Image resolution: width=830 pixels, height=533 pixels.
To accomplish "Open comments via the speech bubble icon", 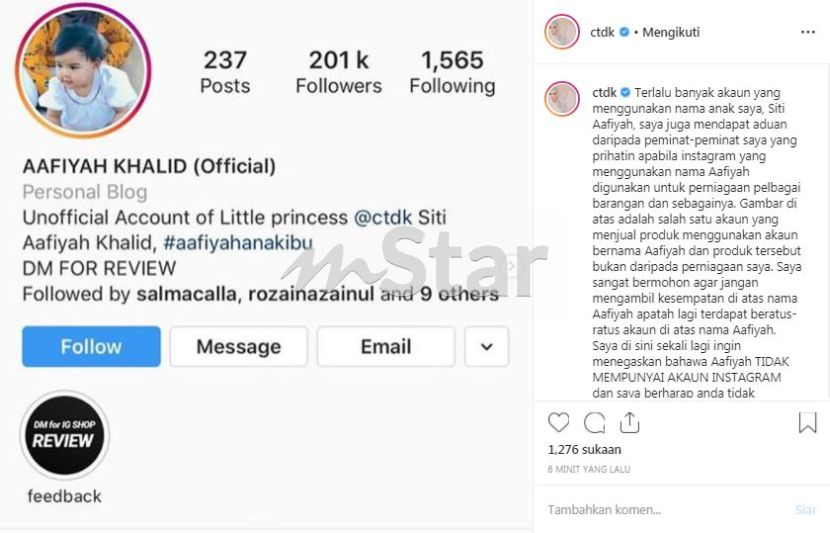I will coord(594,423).
